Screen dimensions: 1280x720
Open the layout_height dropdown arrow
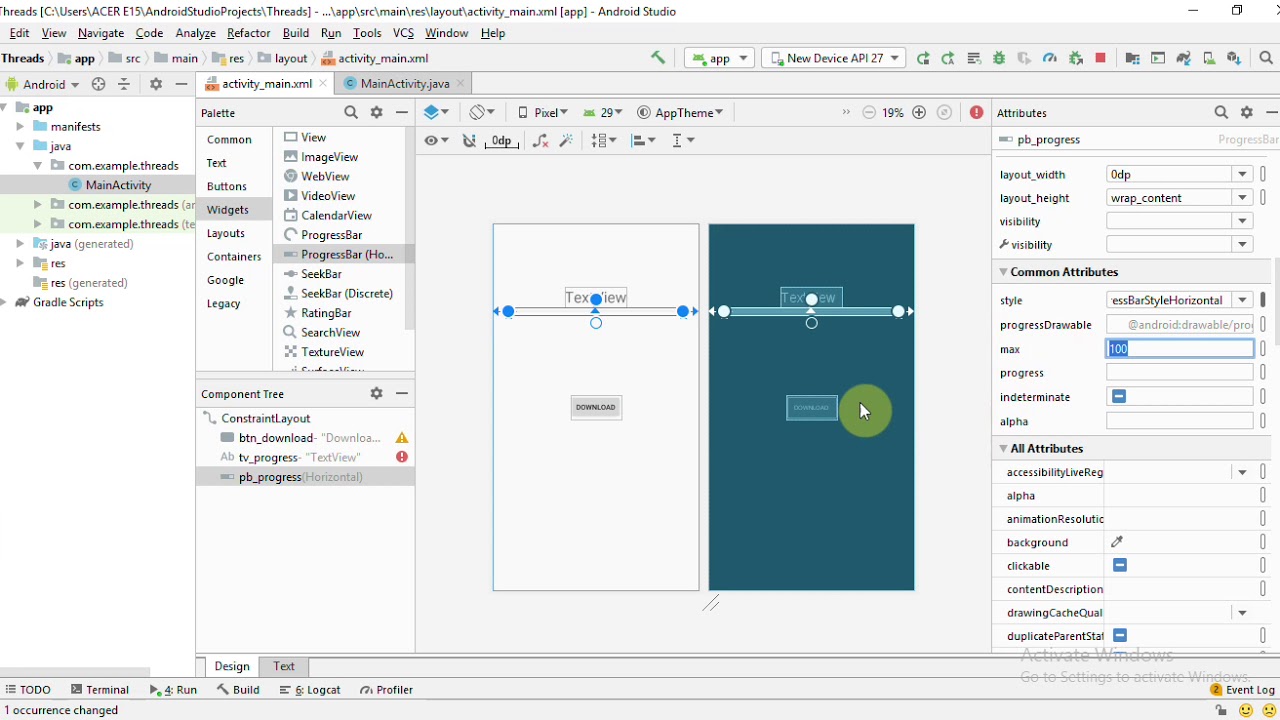[x=1242, y=198]
